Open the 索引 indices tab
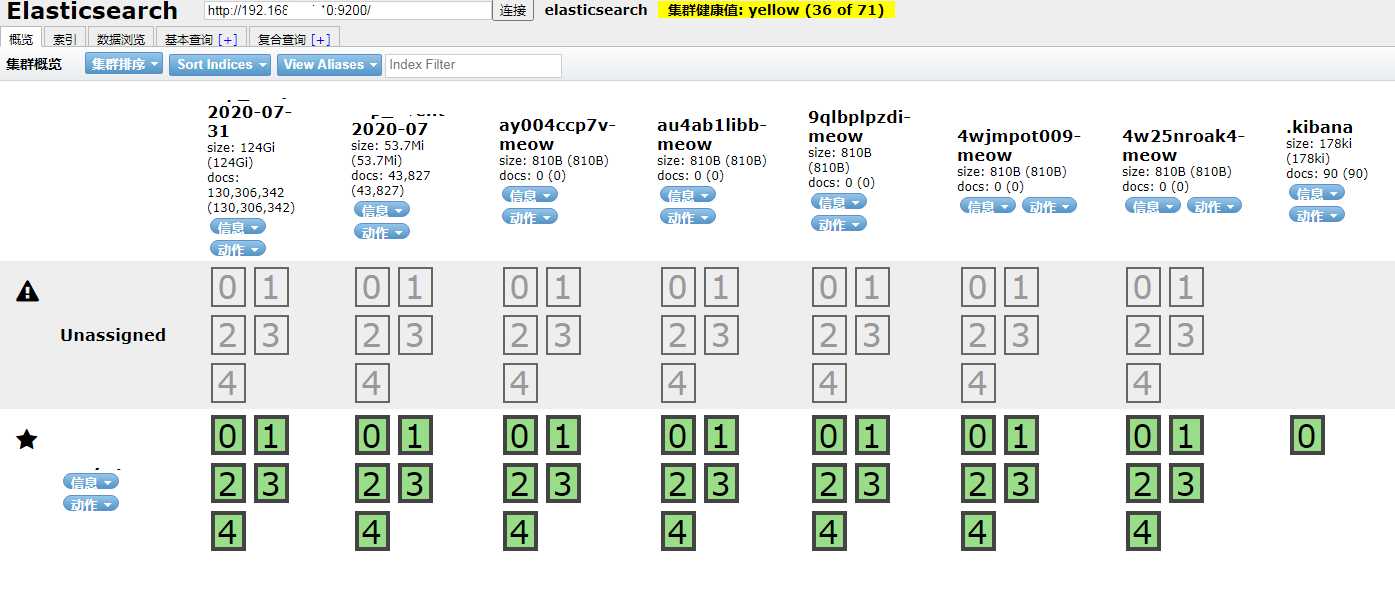The width and height of the screenshot is (1395, 590). [64, 38]
